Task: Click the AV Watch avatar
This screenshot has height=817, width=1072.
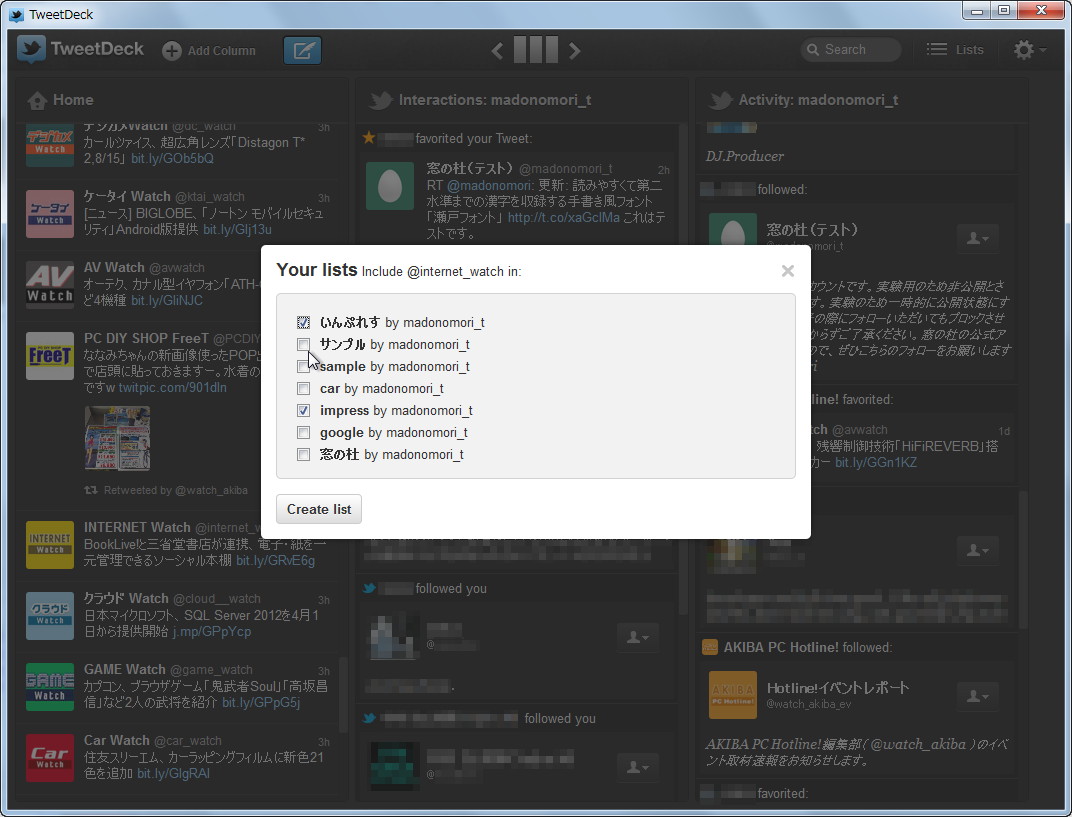Action: tap(50, 285)
